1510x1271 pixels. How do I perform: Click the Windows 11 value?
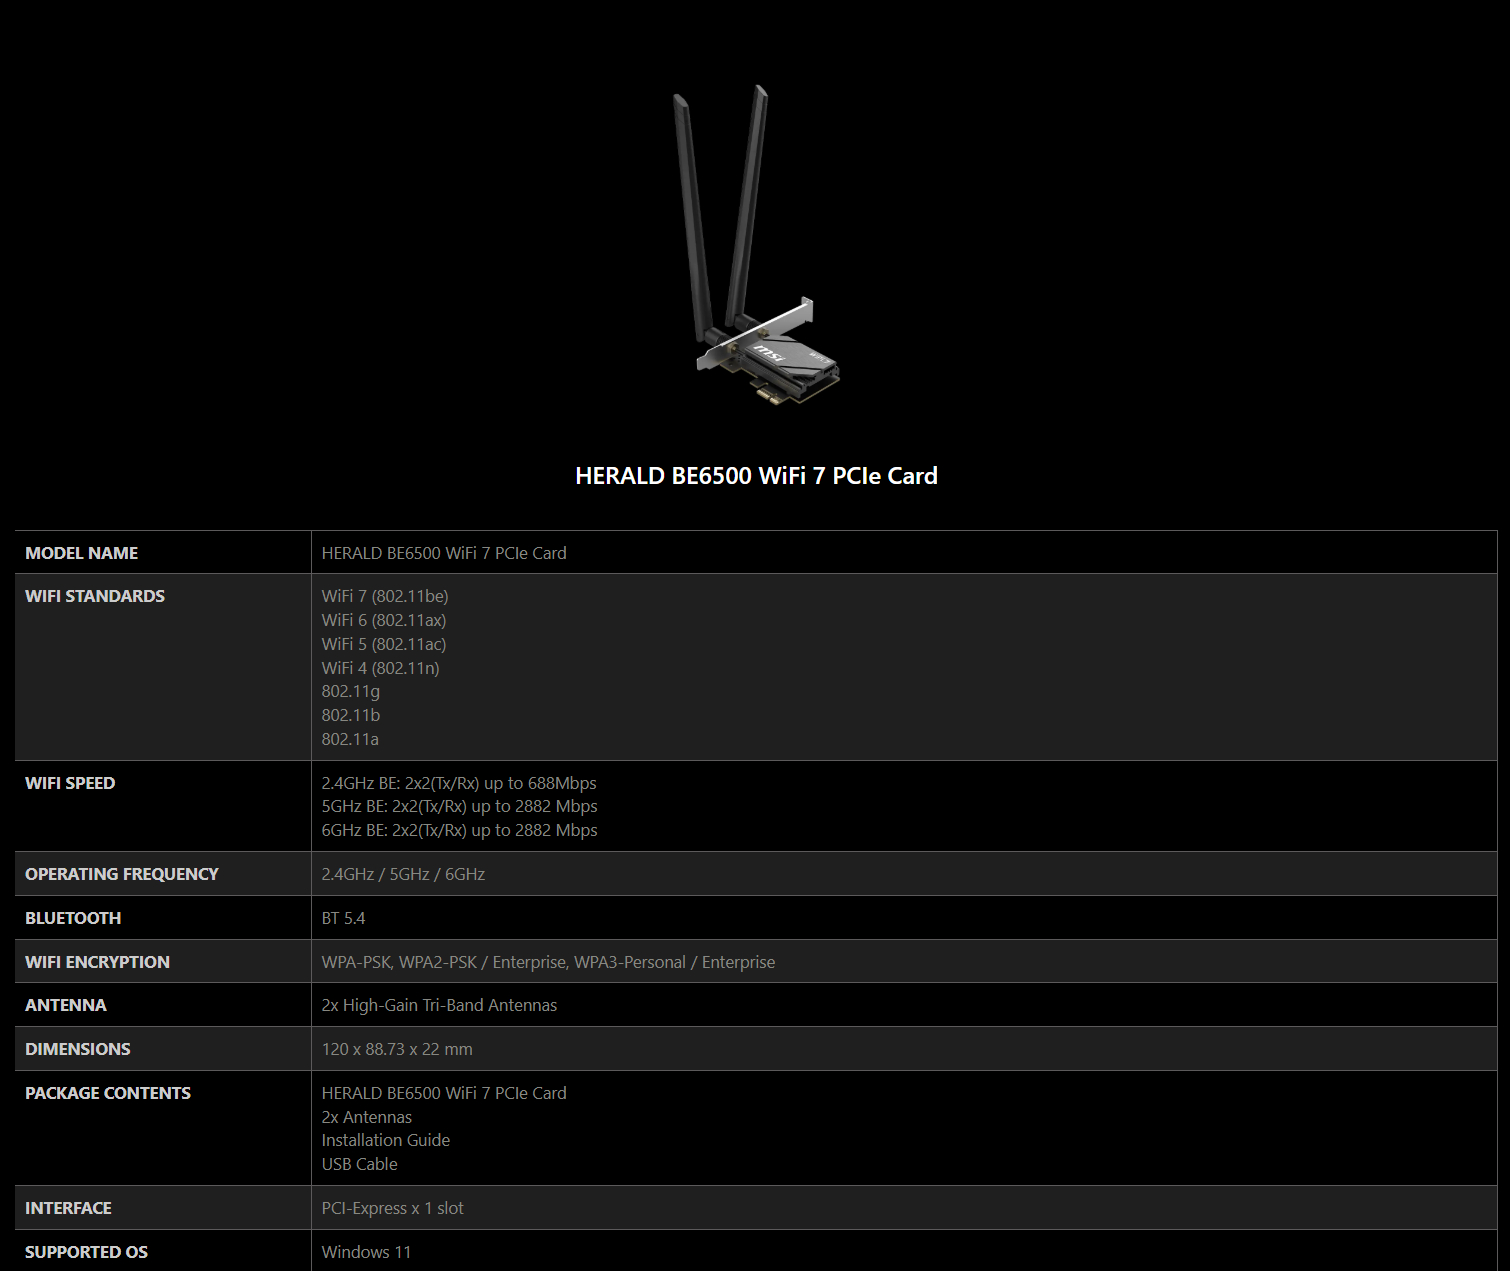[x=366, y=1252]
